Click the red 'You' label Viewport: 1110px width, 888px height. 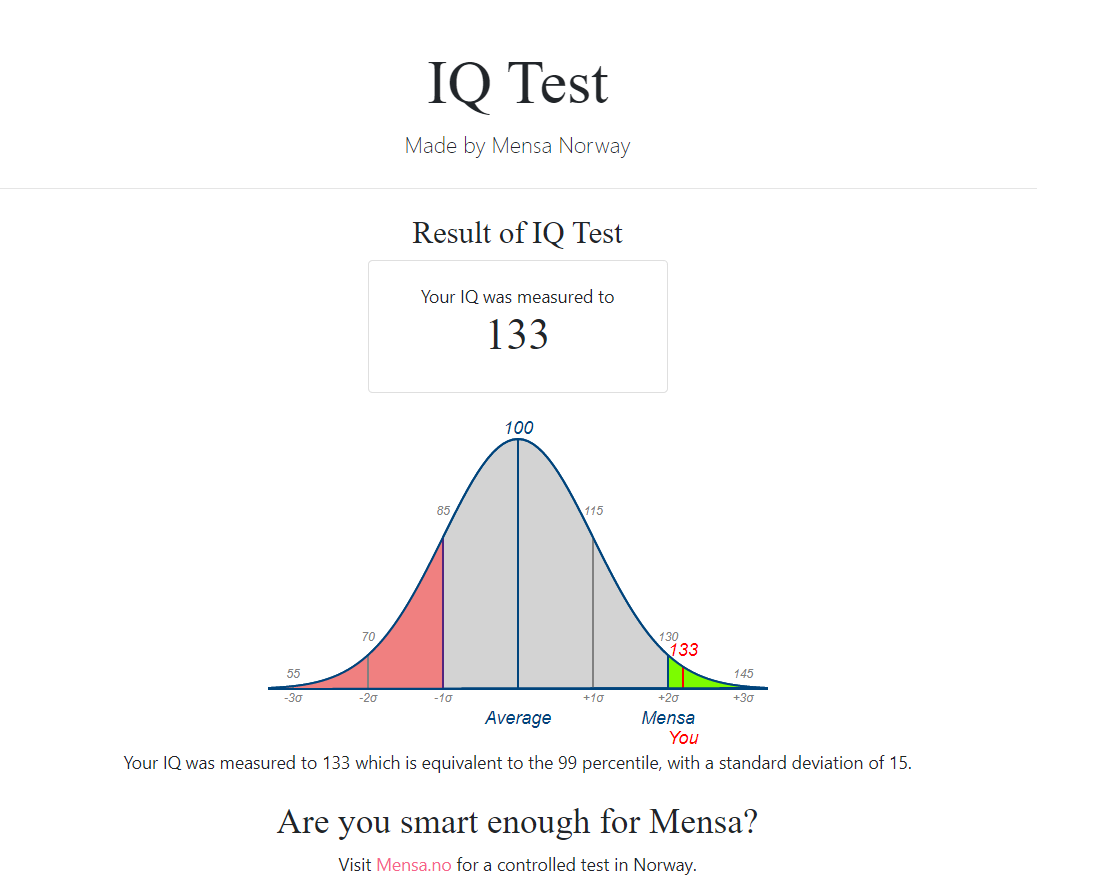(684, 738)
